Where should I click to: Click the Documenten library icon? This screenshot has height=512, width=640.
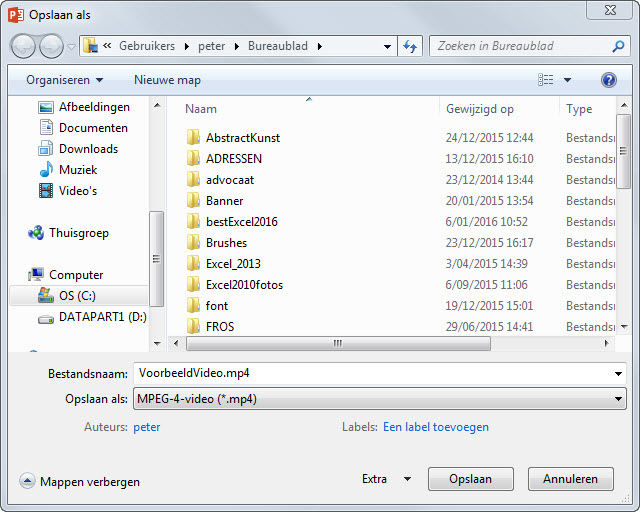[46, 127]
